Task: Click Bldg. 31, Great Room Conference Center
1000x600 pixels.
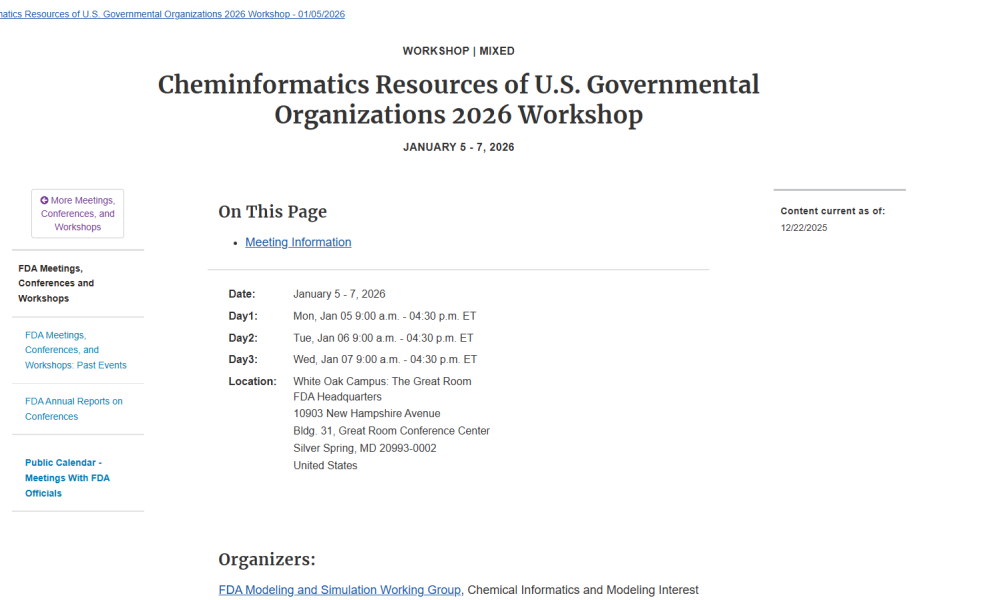Action: pos(392,431)
